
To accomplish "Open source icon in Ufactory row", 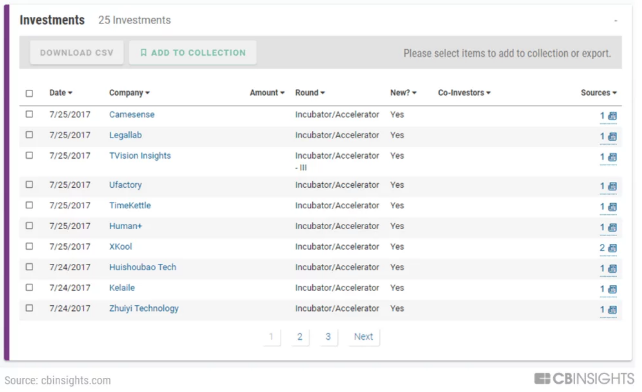I will 613,186.
